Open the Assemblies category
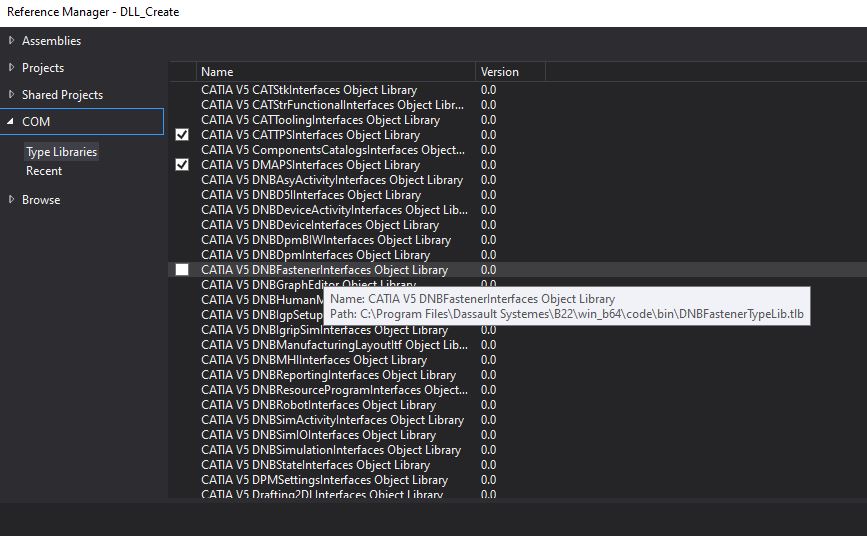The height and width of the screenshot is (536, 867). pyautogui.click(x=51, y=41)
